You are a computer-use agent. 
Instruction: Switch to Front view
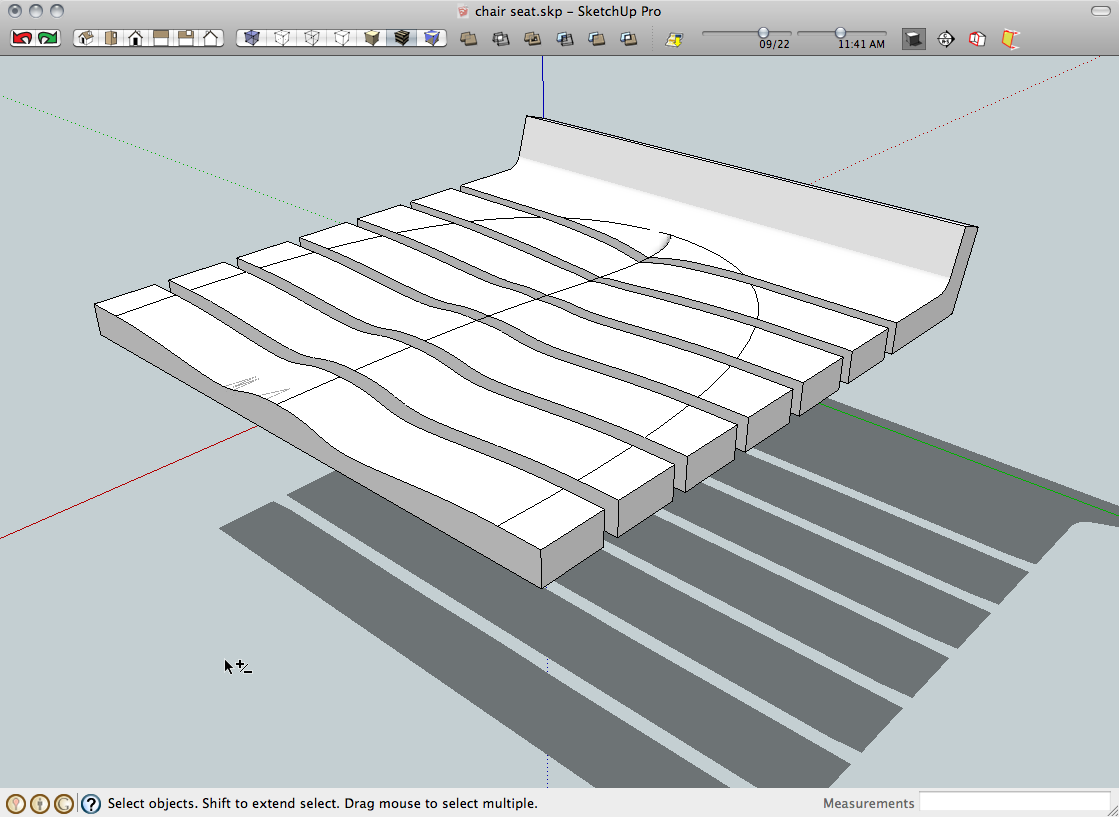135,38
